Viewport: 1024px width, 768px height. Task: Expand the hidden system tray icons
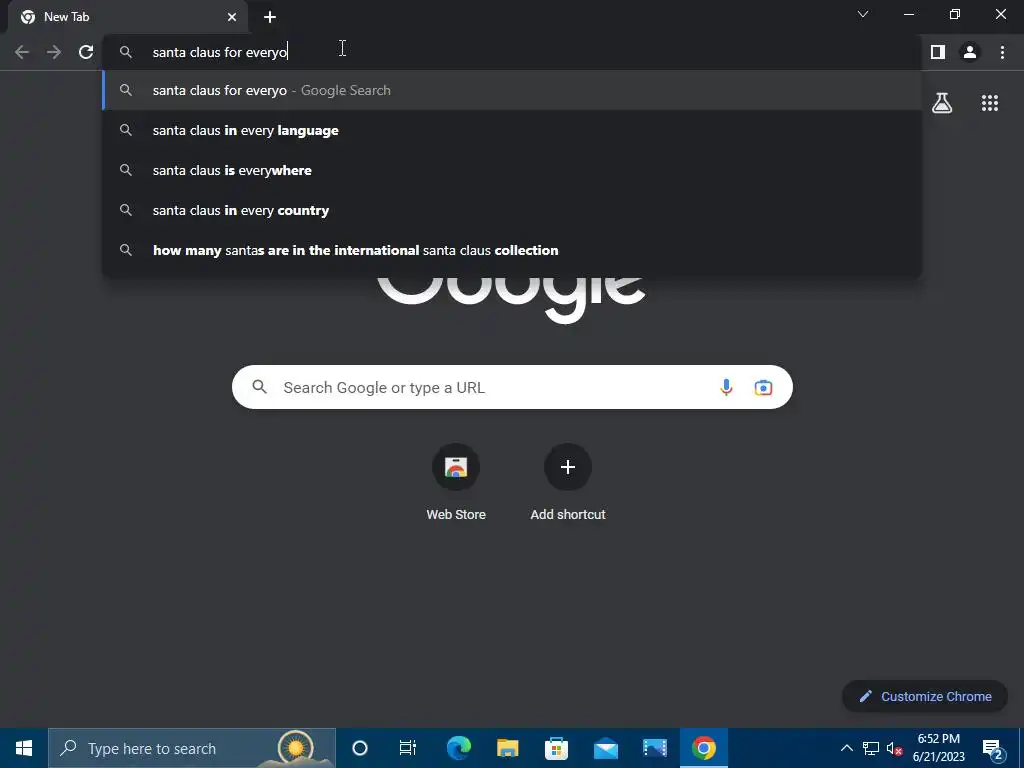click(846, 748)
